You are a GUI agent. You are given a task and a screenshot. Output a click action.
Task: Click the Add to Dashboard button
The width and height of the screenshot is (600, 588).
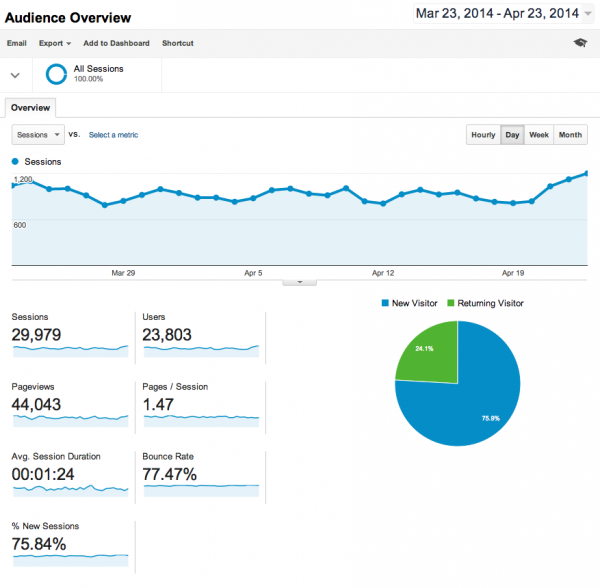tap(116, 44)
